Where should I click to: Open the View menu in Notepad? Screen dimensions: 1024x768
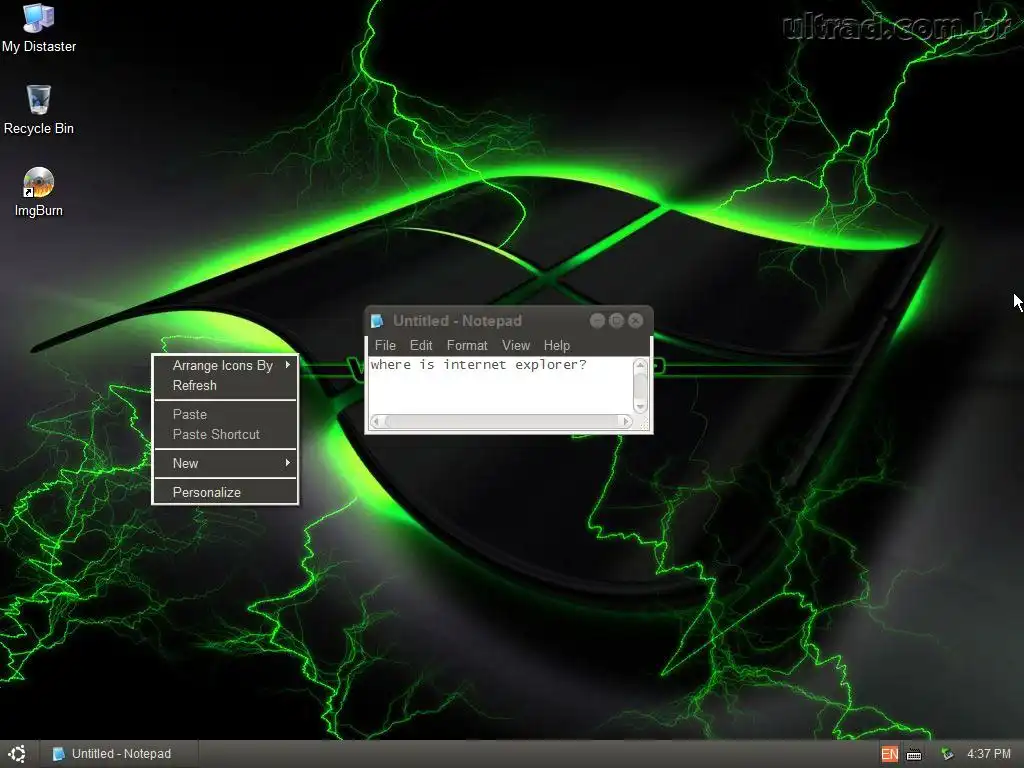[x=516, y=345]
